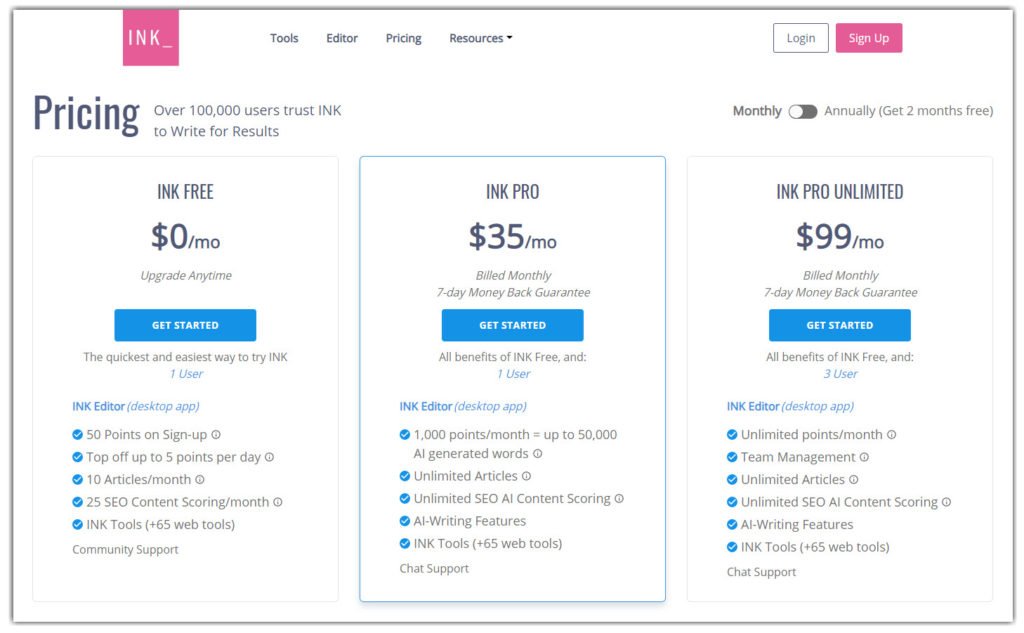Screen dimensions: 1024x633
Task: Click the pink INK logo
Action: [x=151, y=37]
